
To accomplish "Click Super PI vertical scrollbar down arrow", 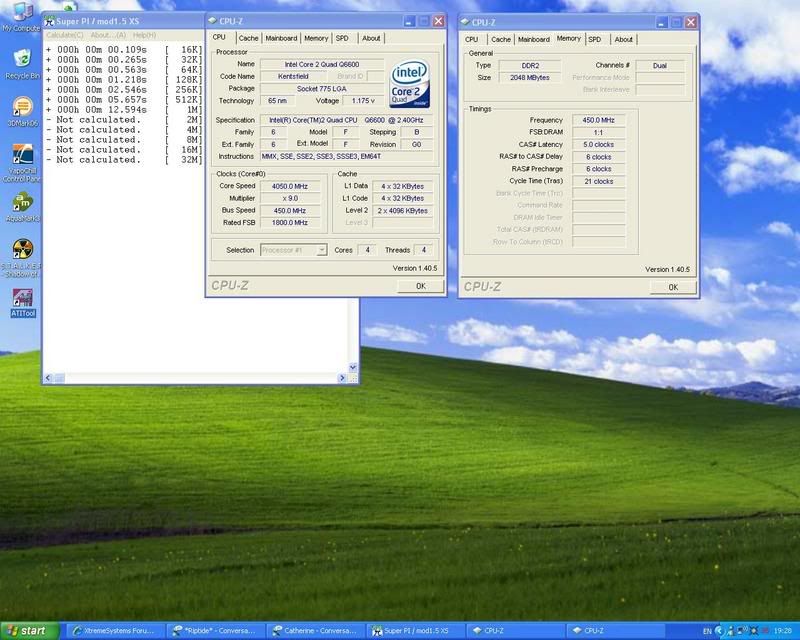I will (353, 367).
